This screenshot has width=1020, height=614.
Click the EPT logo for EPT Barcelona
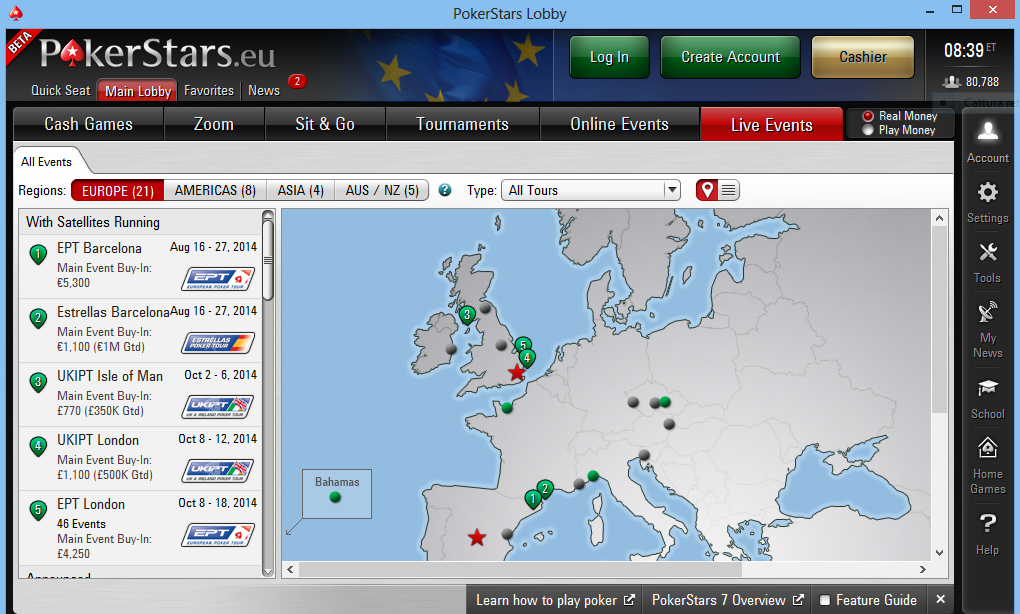pyautogui.click(x=218, y=278)
